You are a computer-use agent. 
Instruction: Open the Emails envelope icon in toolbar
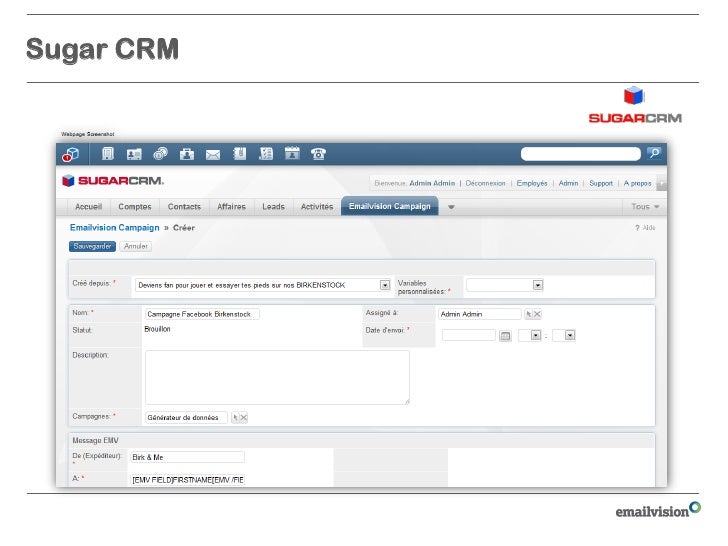213,154
